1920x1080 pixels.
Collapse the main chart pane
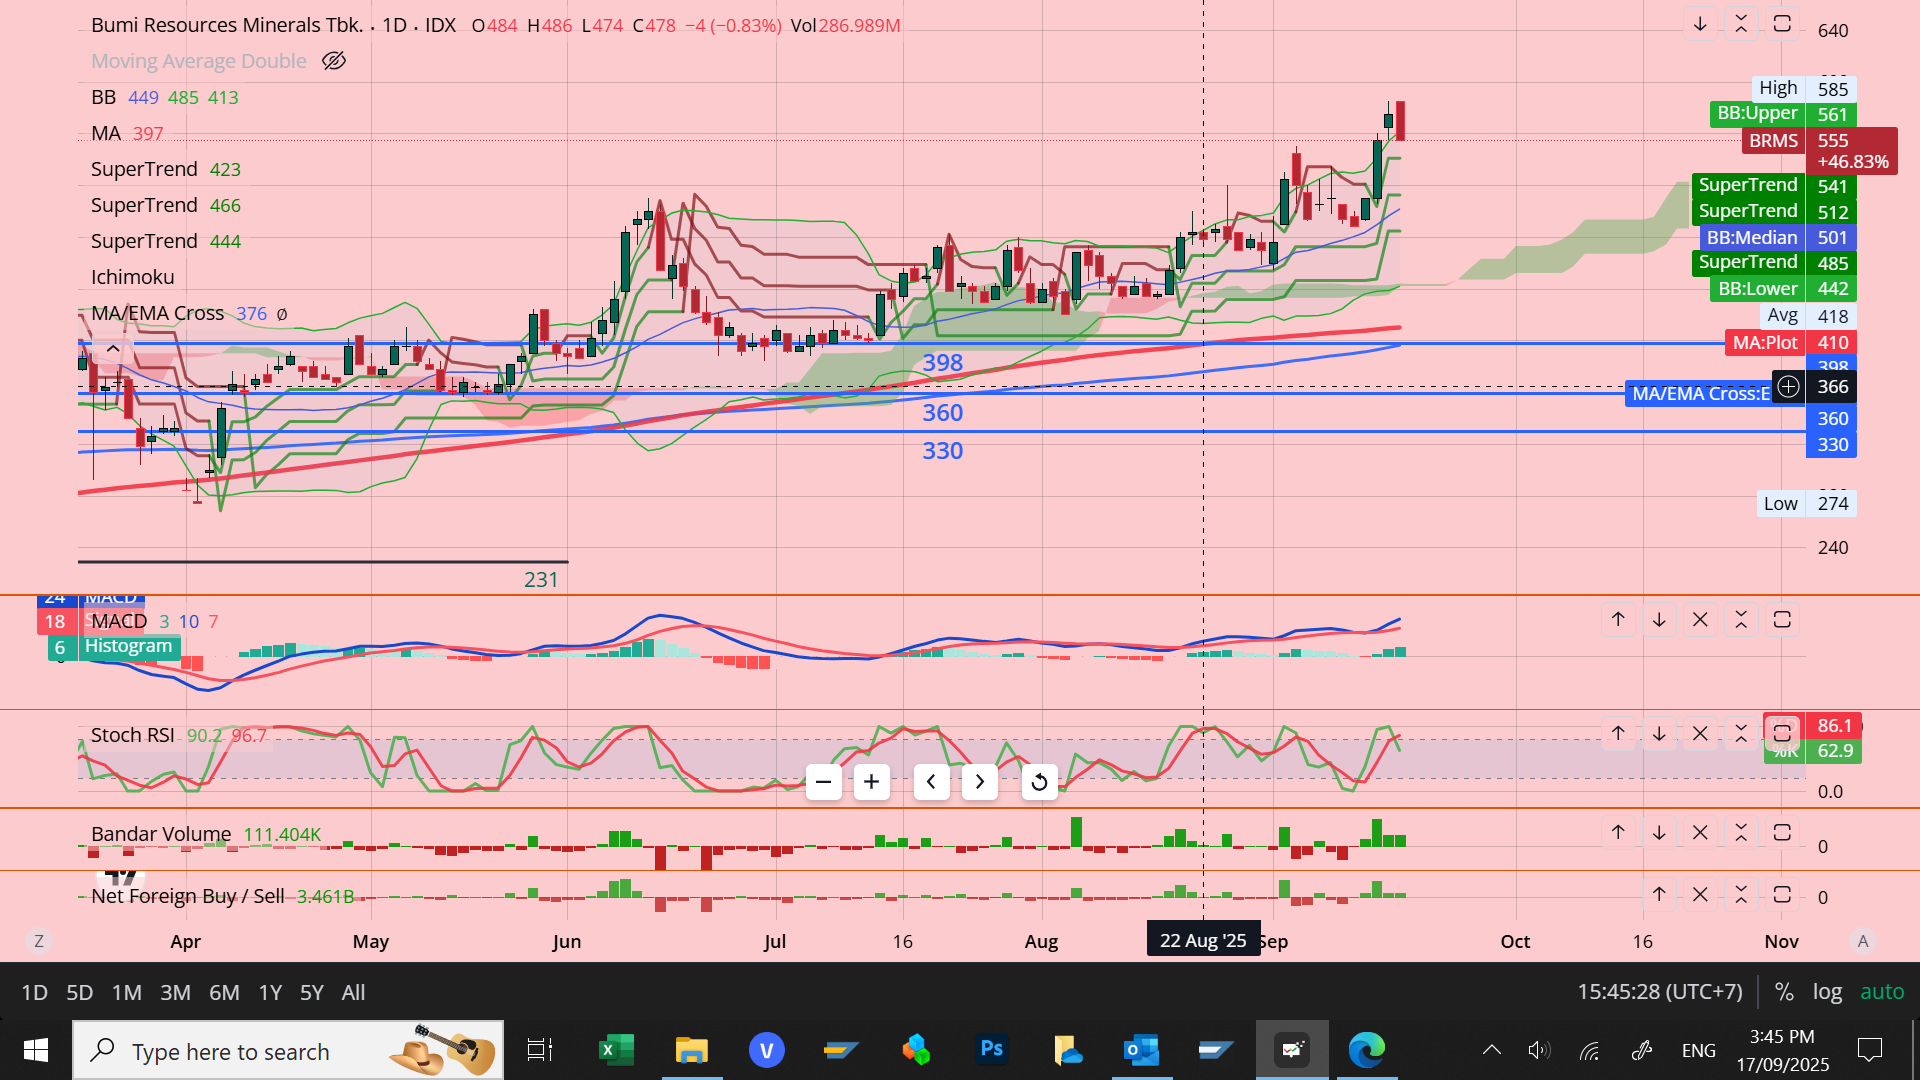1741,24
